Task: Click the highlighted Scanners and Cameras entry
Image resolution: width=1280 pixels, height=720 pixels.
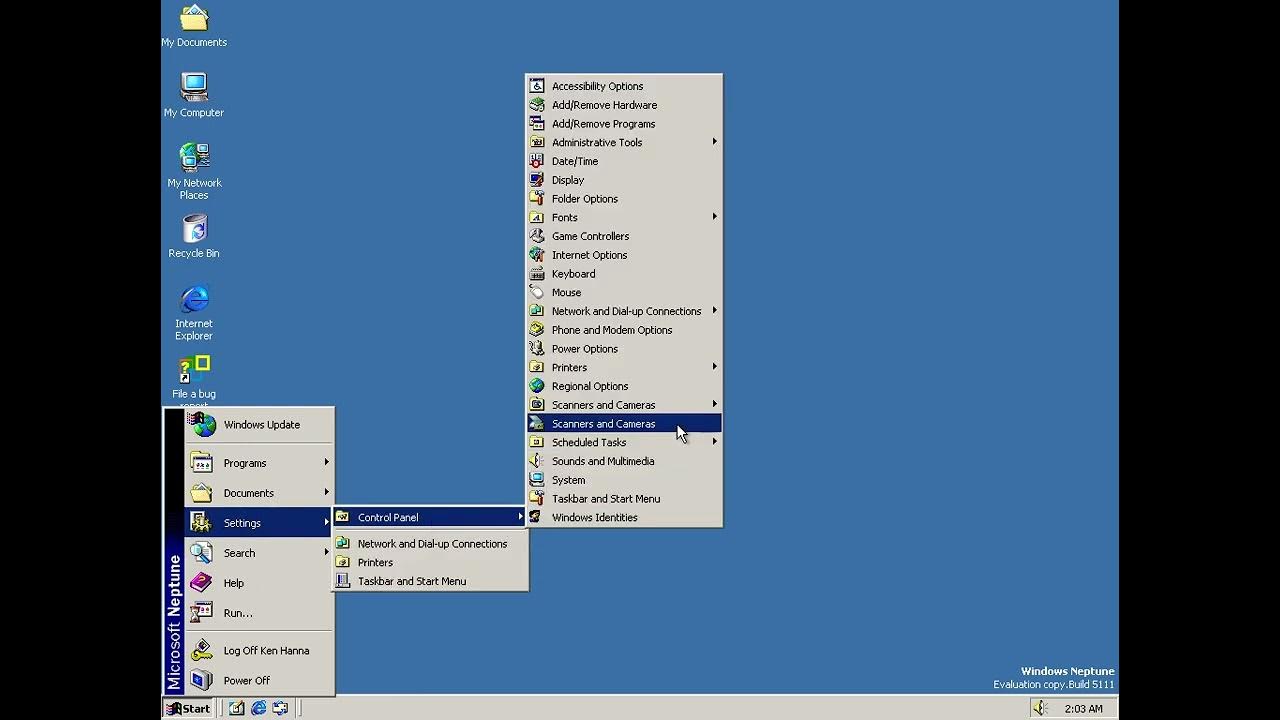Action: (x=624, y=424)
